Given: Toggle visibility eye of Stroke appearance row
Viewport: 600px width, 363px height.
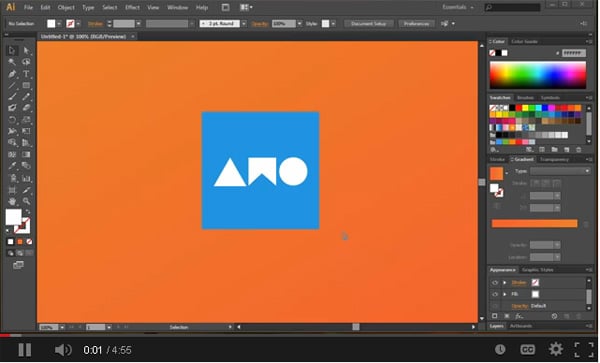Looking at the screenshot, I should (495, 283).
